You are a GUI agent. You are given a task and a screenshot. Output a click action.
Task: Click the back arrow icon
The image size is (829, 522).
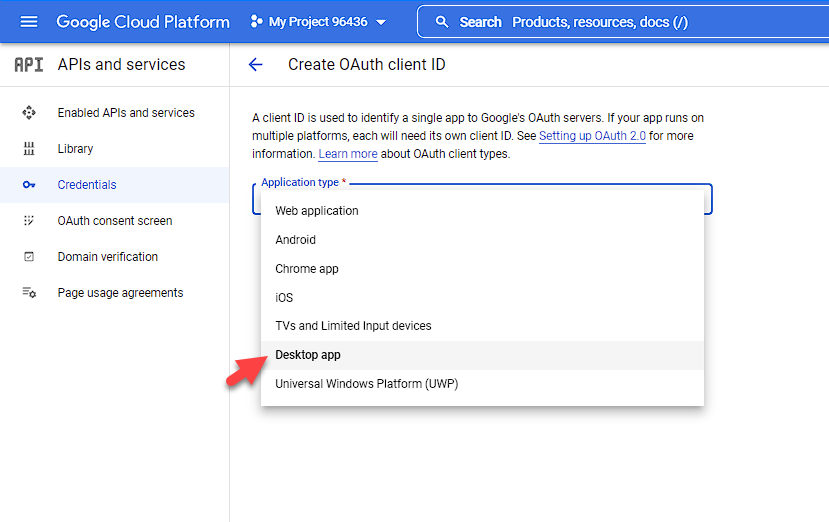pos(256,65)
